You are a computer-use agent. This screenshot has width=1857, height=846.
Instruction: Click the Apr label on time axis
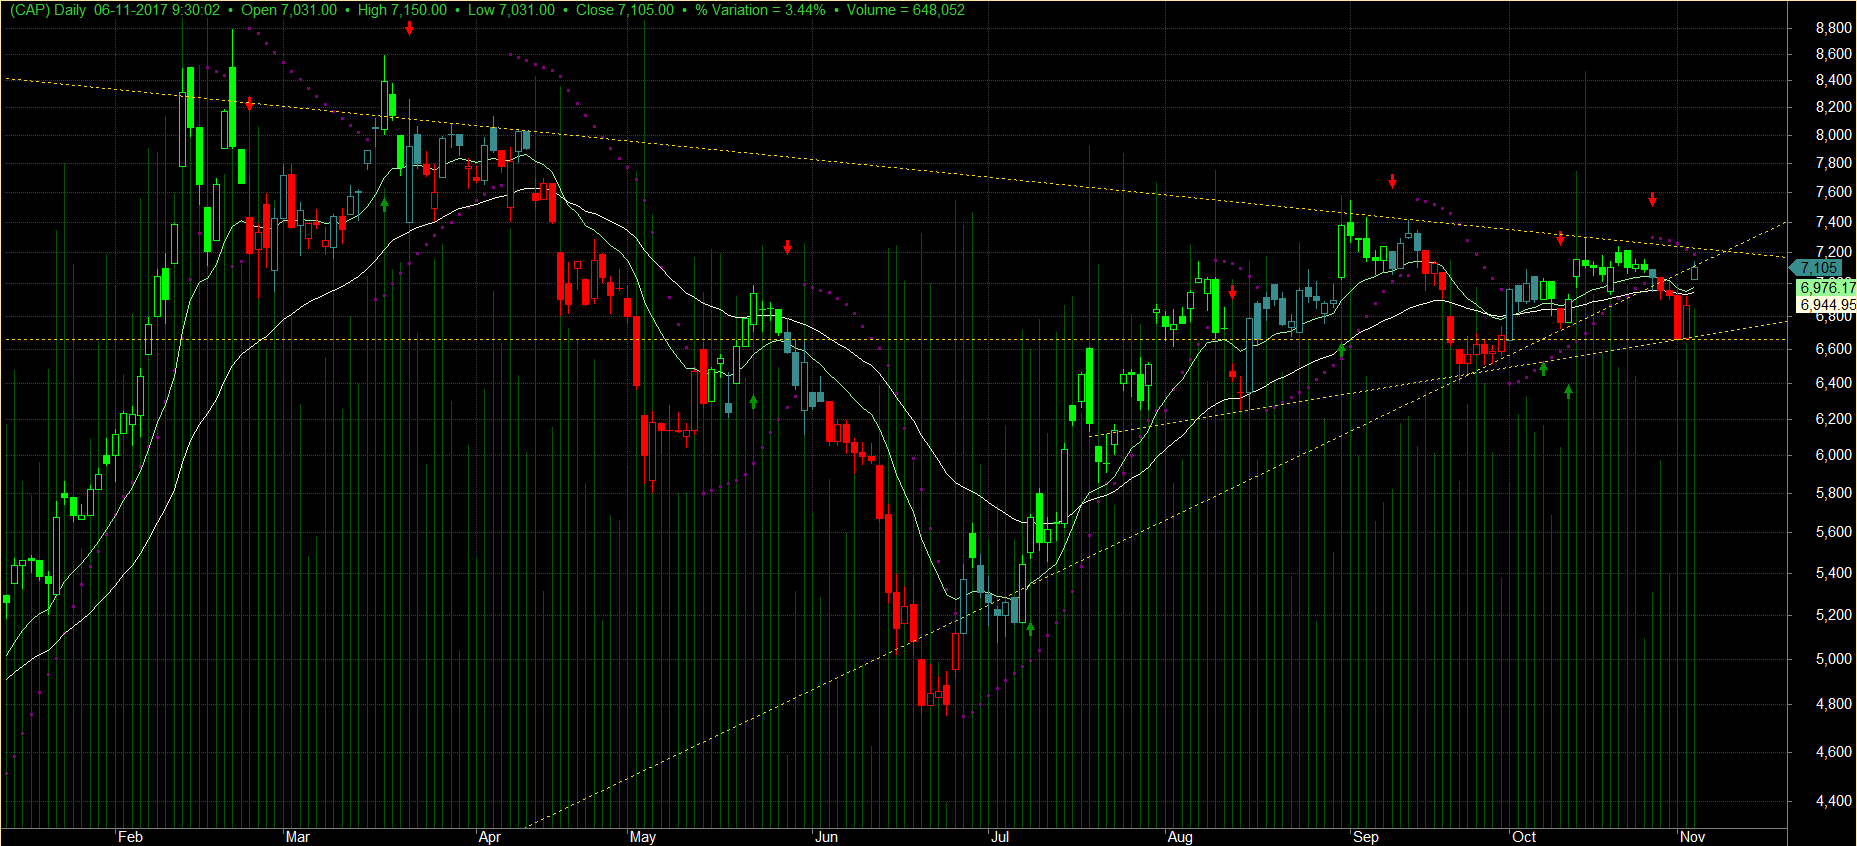pyautogui.click(x=489, y=837)
